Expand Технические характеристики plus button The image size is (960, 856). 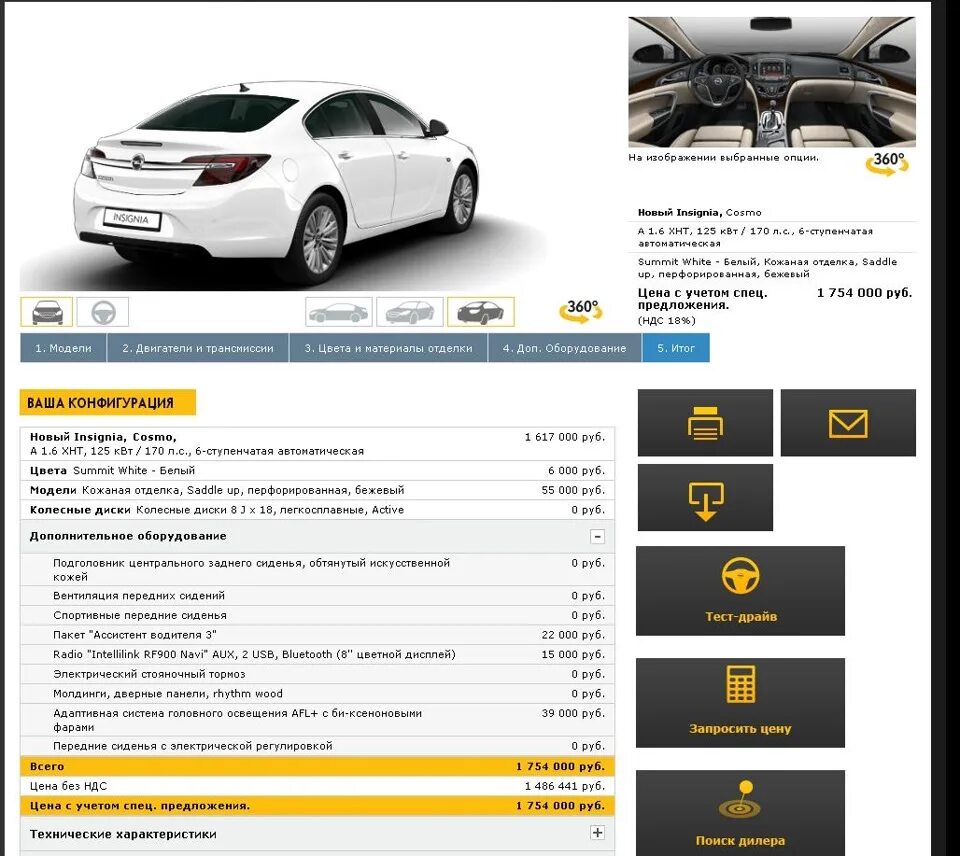[x=598, y=833]
